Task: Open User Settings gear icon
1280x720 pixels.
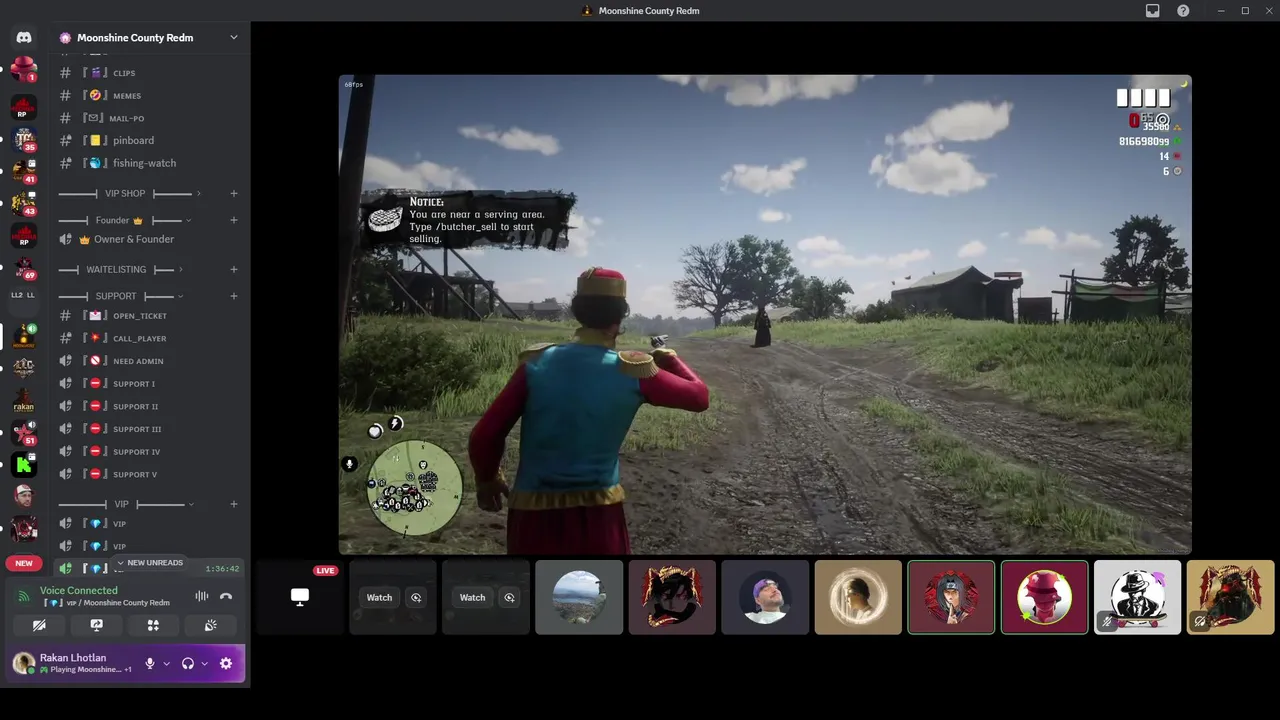Action: coord(226,663)
